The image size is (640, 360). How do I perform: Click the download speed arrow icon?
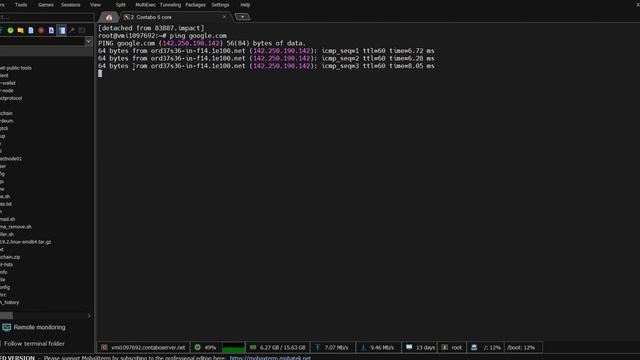(x=363, y=347)
